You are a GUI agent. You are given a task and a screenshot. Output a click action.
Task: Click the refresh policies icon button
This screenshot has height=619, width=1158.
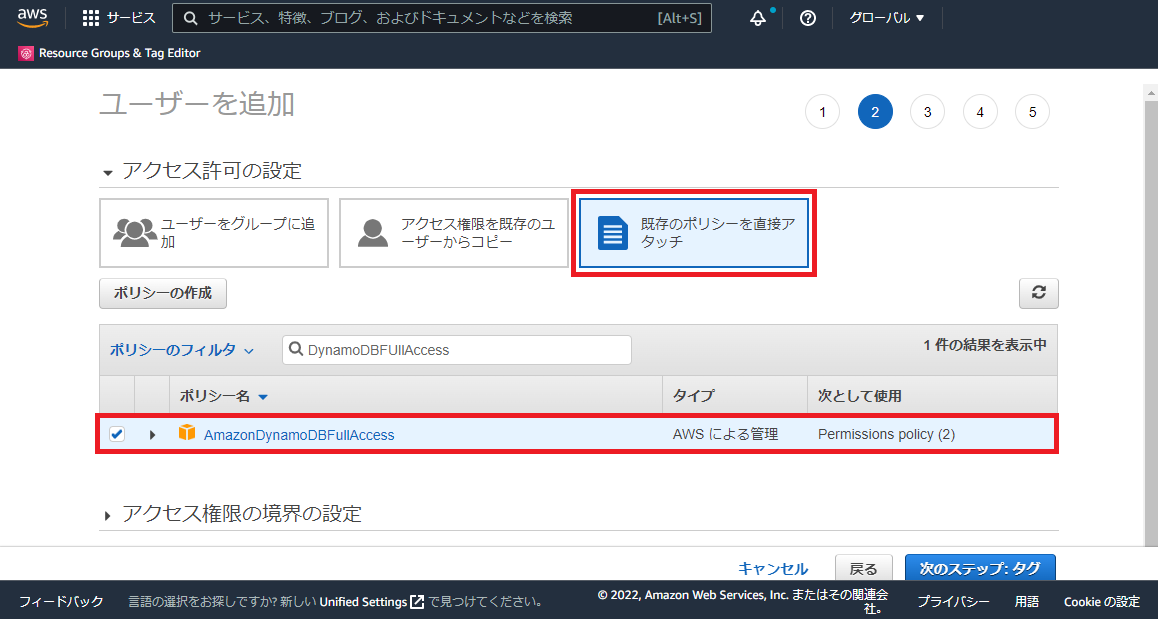click(x=1038, y=293)
